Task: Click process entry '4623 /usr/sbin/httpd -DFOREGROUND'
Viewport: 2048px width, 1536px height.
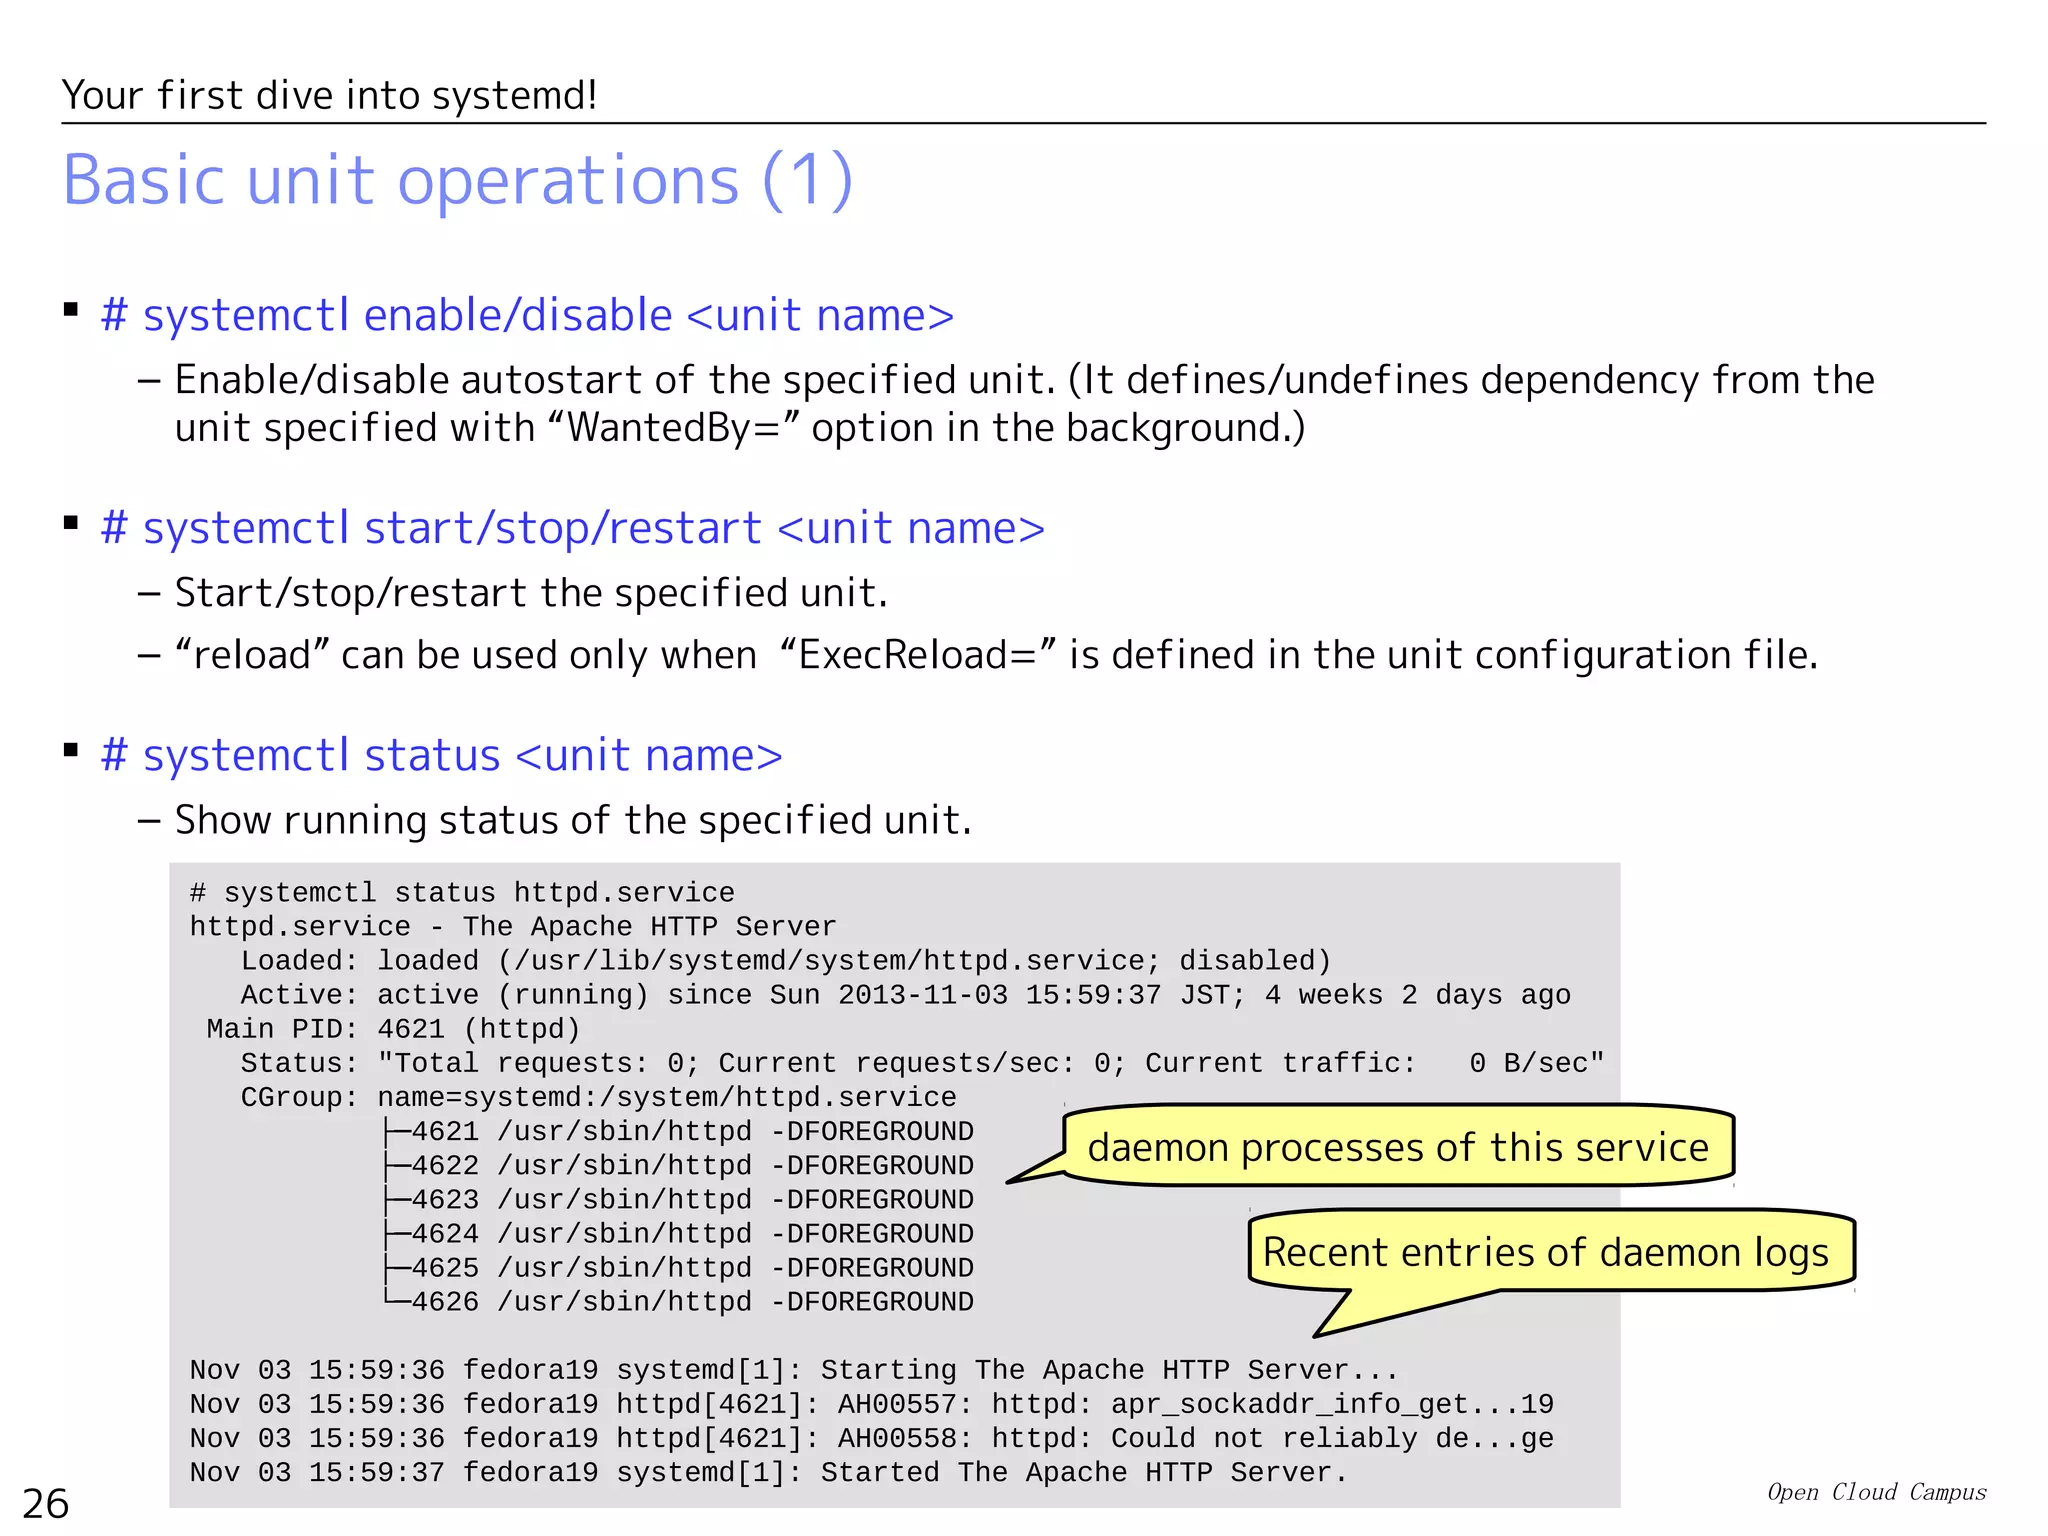Action: tap(679, 1199)
